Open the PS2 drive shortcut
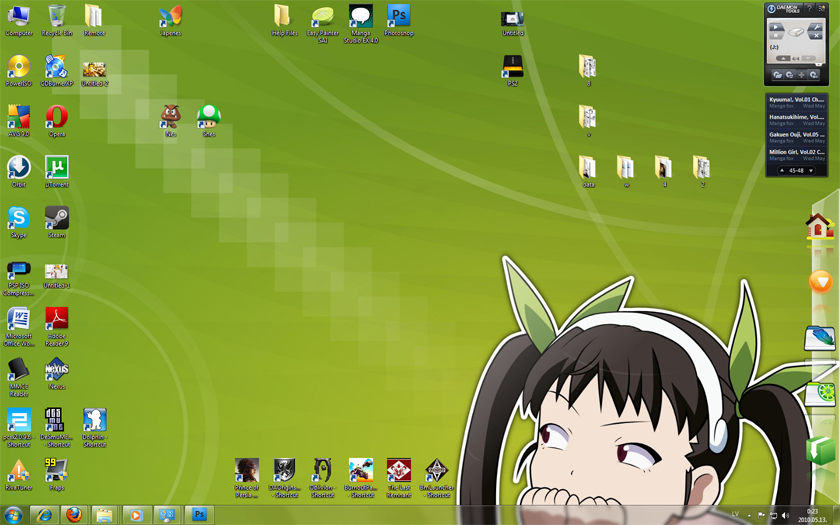Screen dimensions: 840x525 513,71
